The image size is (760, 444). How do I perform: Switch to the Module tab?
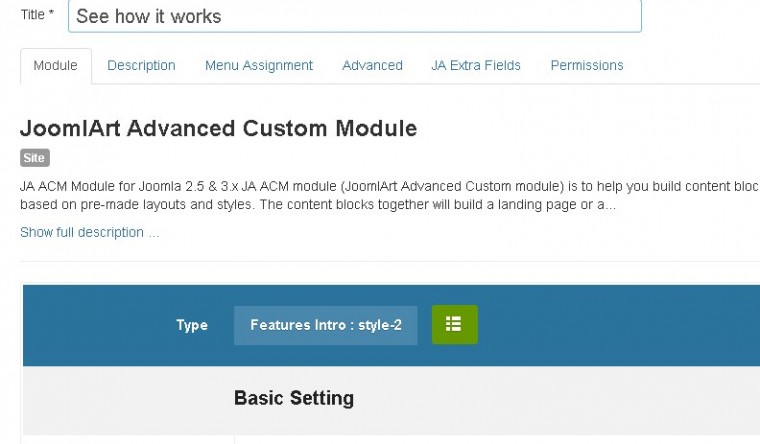pyautogui.click(x=55, y=66)
